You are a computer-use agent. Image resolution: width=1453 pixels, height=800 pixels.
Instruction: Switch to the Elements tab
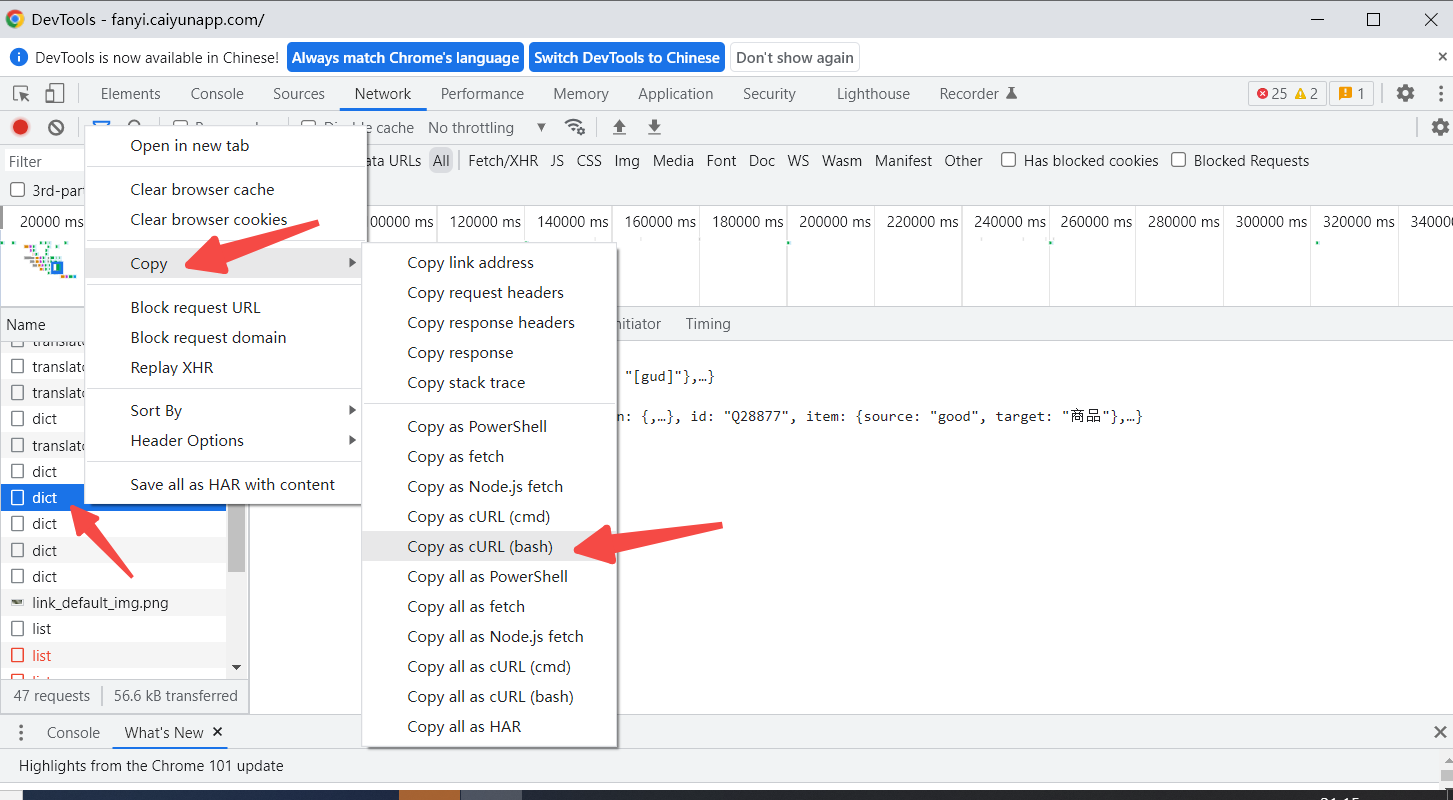point(130,94)
